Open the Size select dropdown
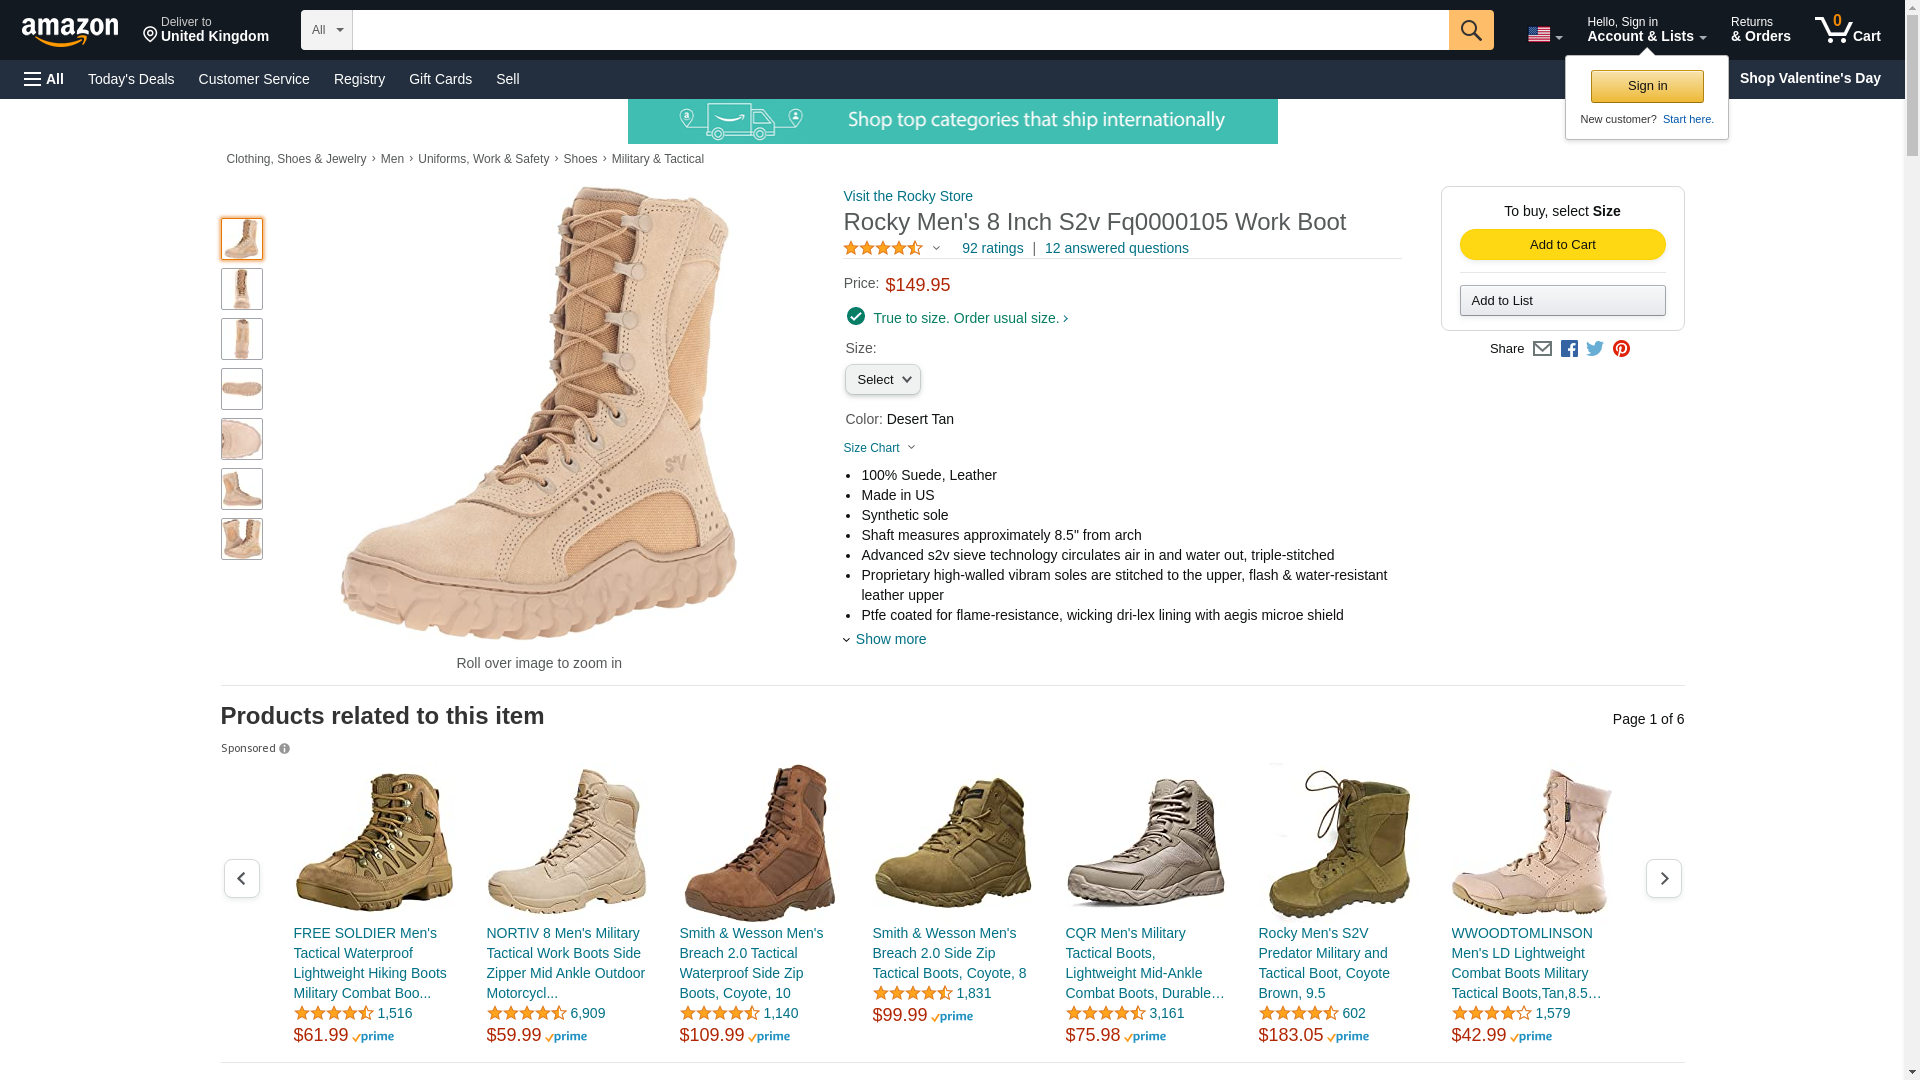Image resolution: width=1920 pixels, height=1080 pixels. 882,380
